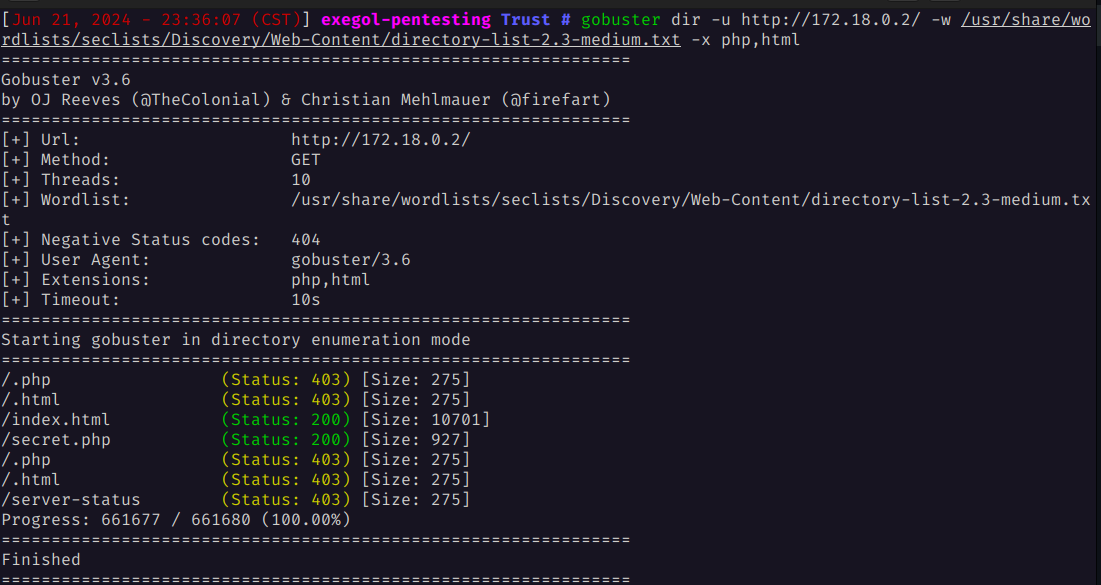The height and width of the screenshot is (585, 1101).
Task: Select the [Size: 10701] value
Action: click(426, 420)
